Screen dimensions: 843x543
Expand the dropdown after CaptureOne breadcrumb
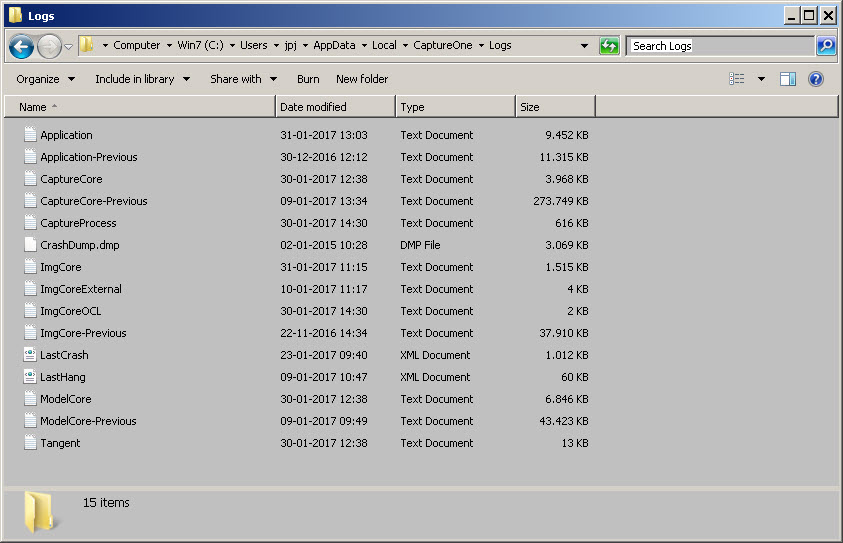481,46
